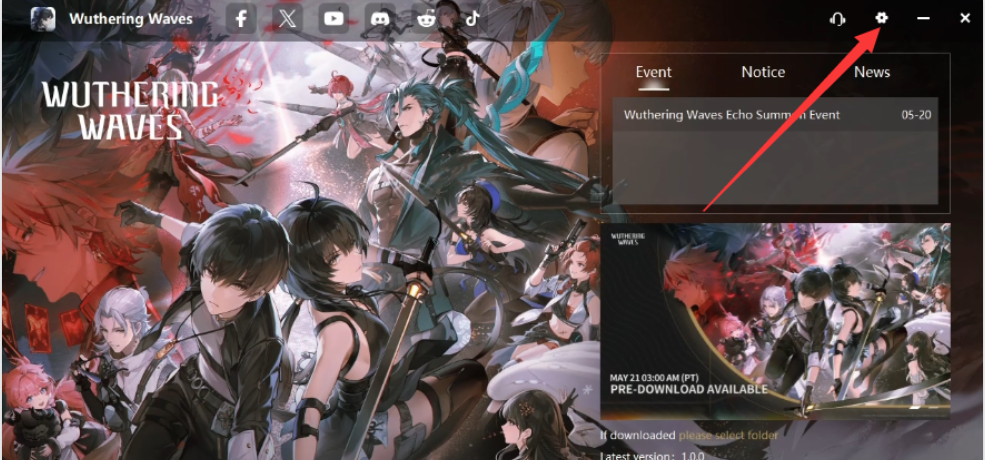Open the YouTube channel icon
The height and width of the screenshot is (460, 985).
tap(334, 19)
